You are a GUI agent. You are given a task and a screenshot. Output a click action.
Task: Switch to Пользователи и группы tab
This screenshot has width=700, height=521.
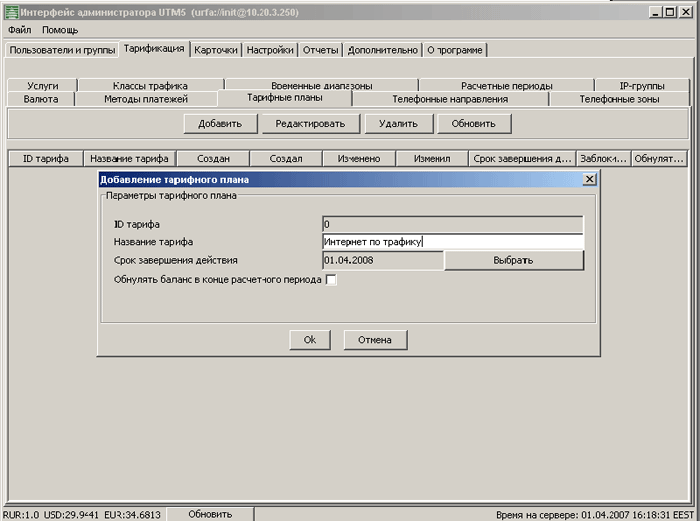pyautogui.click(x=62, y=50)
